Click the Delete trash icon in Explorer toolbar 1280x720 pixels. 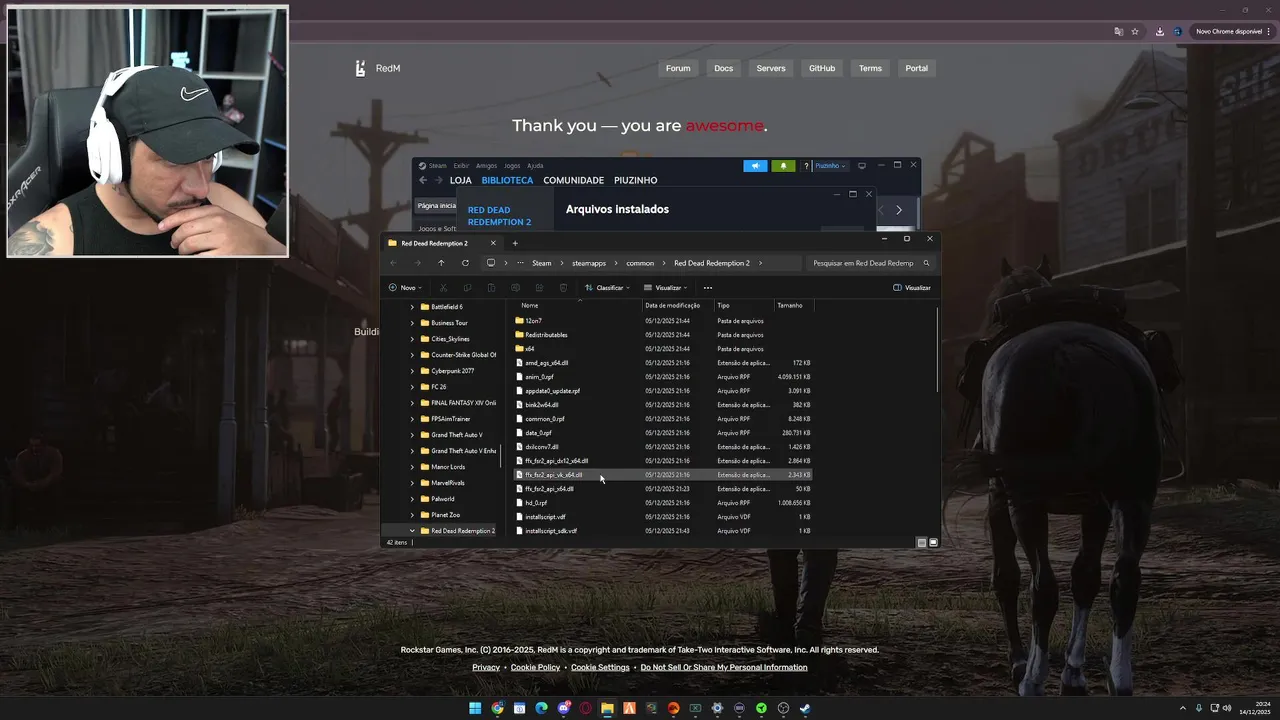click(x=563, y=288)
